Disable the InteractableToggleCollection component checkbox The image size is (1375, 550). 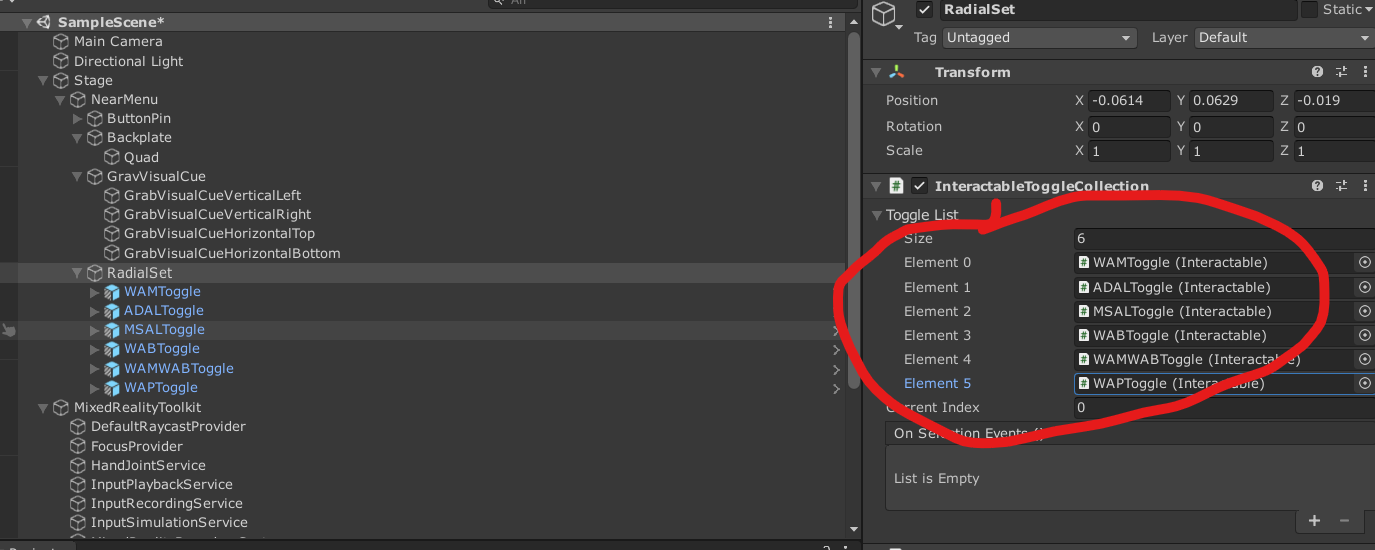(x=919, y=186)
